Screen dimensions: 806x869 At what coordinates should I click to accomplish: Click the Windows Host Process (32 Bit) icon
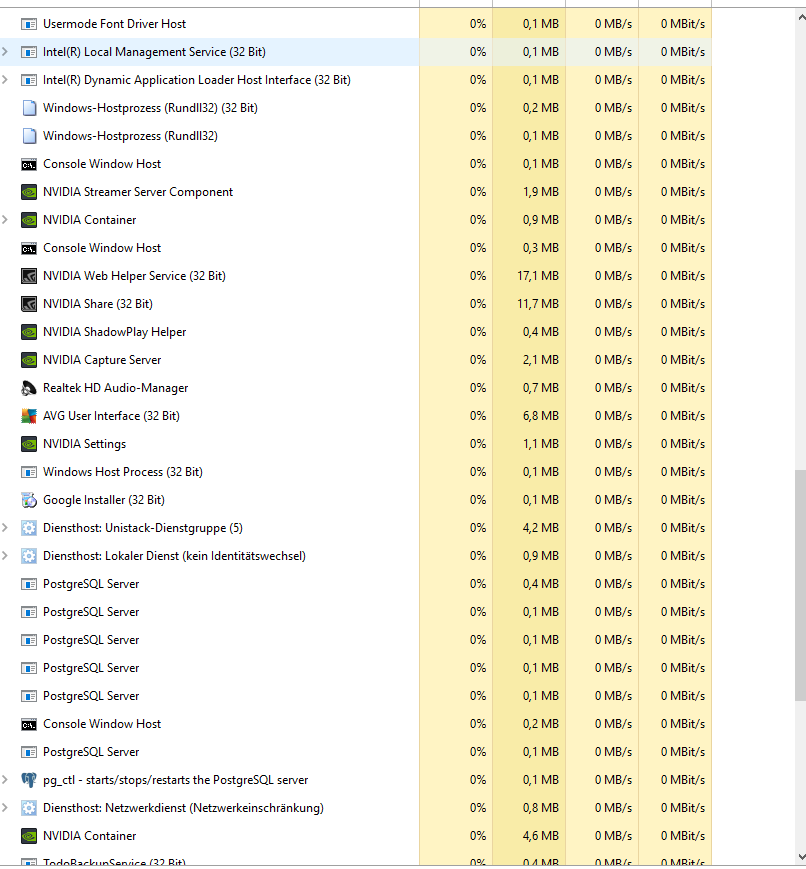[29, 472]
